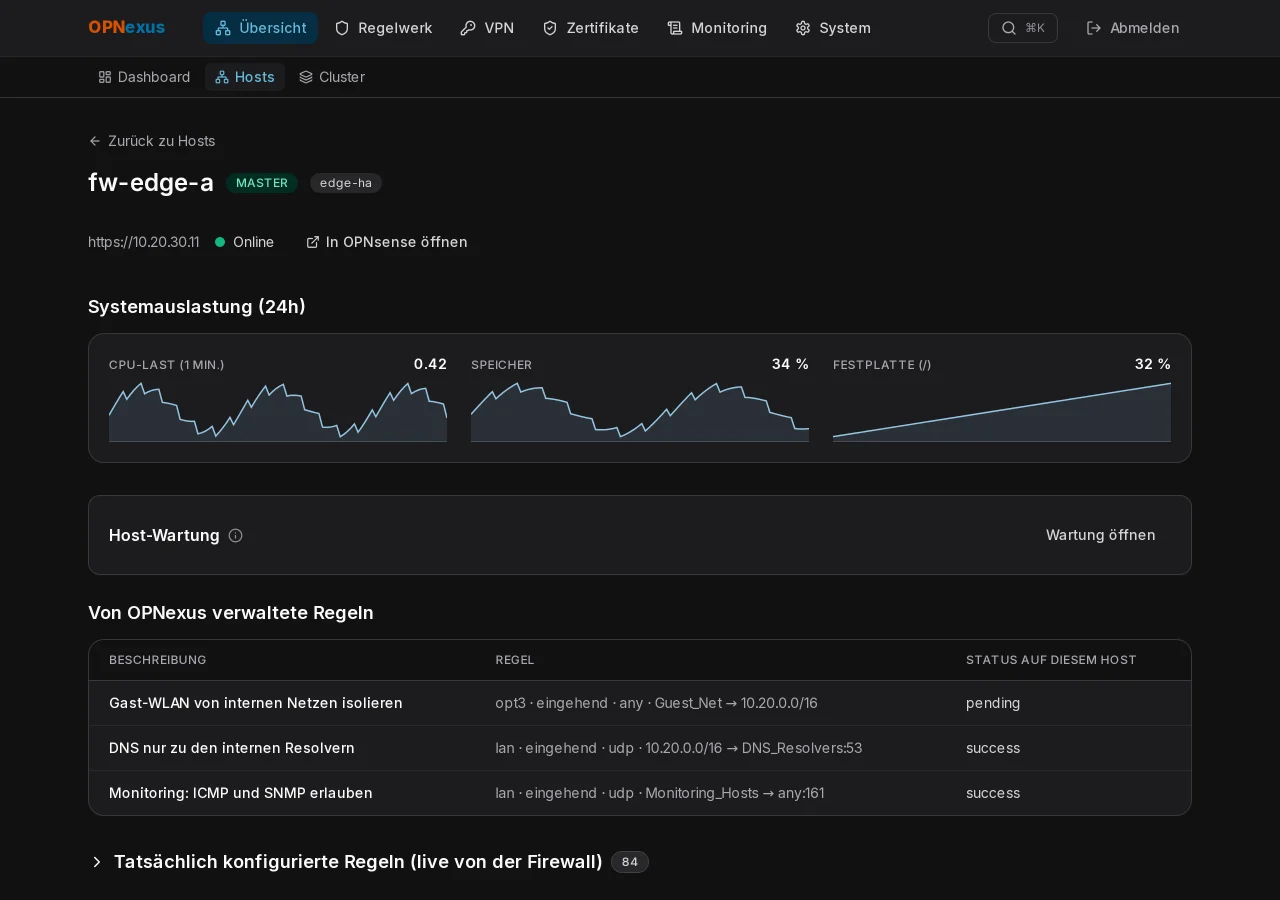Screen dimensions: 1280x900
Task: Click the Abmelden logout button
Action: pos(1133,28)
